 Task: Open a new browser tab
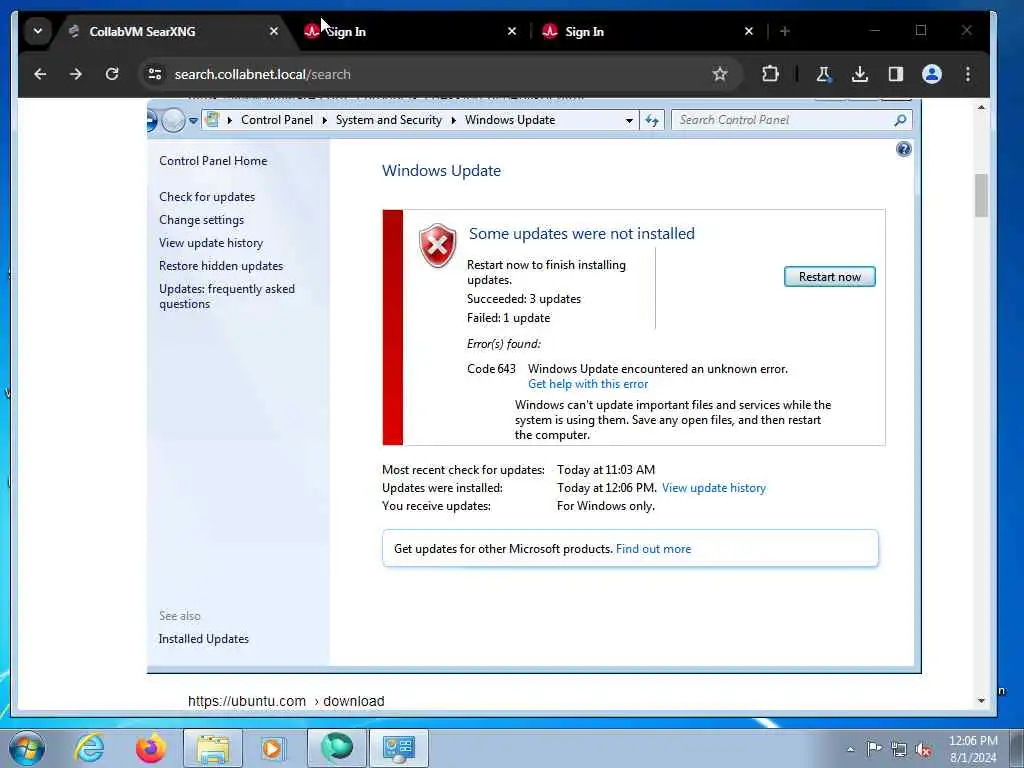(785, 31)
